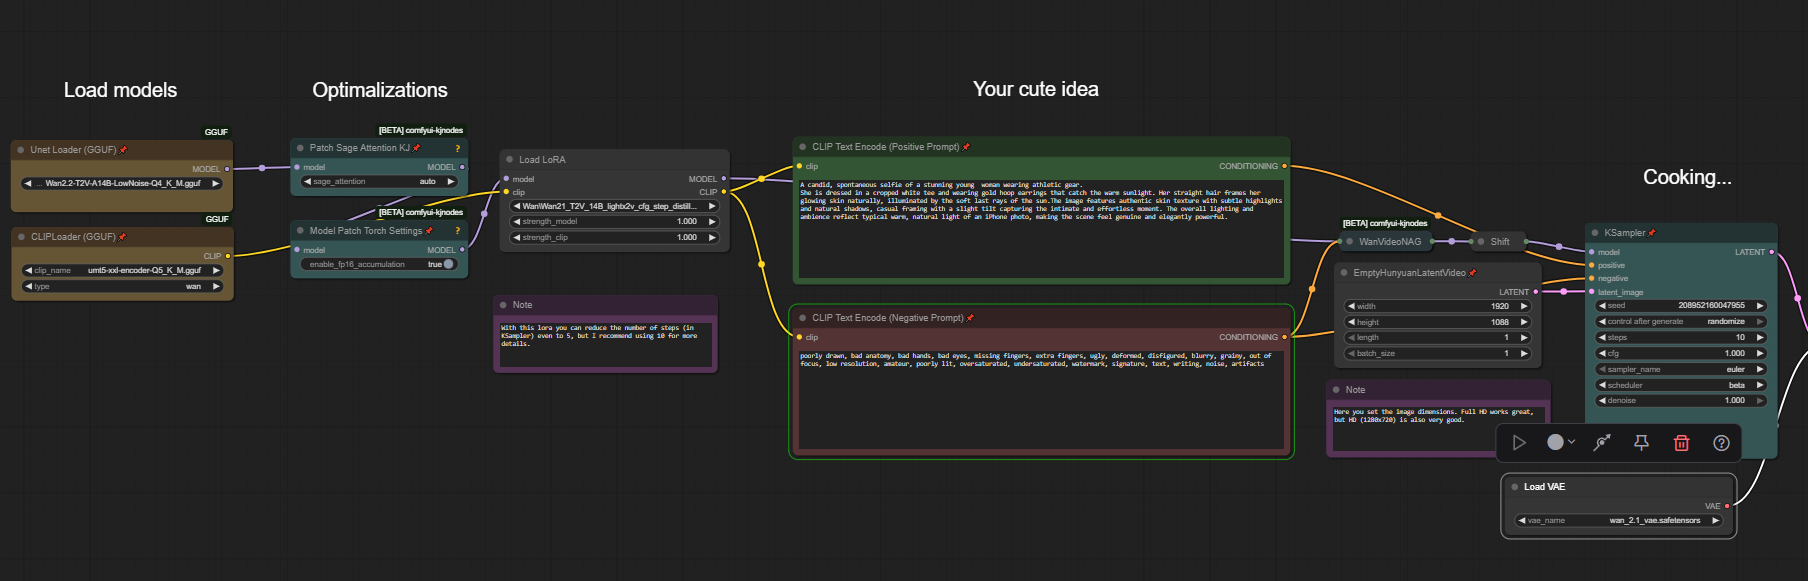
Task: Decrease KSampler cfg with left arrow
Action: [1602, 353]
